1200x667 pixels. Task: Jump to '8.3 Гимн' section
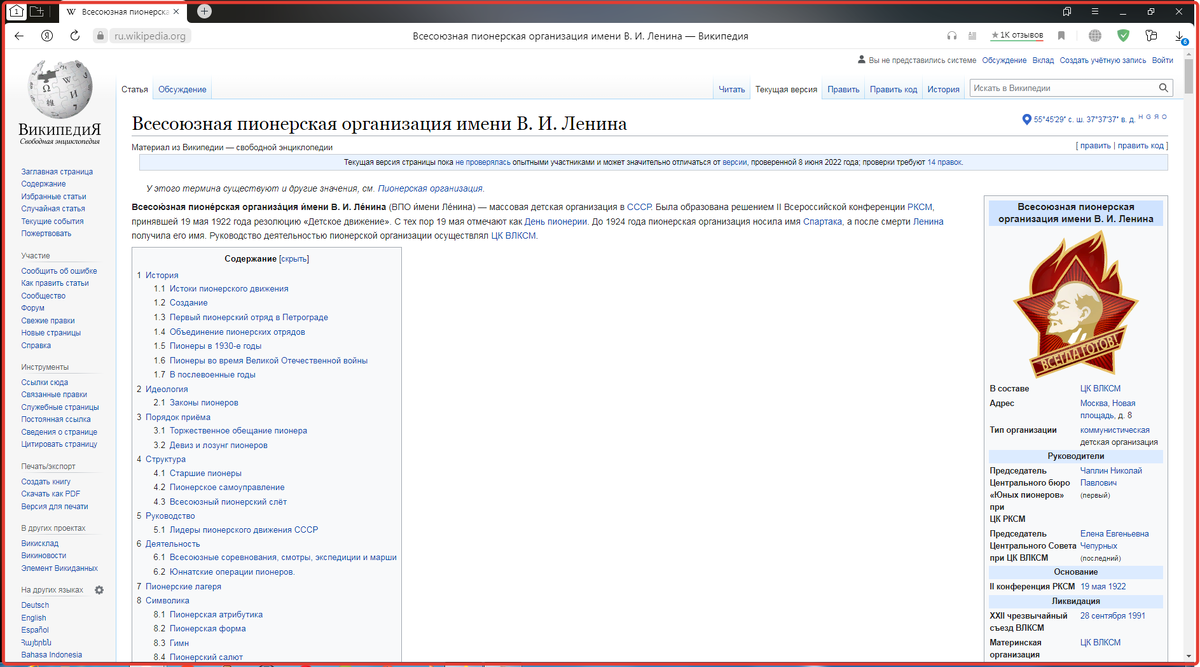(172, 643)
